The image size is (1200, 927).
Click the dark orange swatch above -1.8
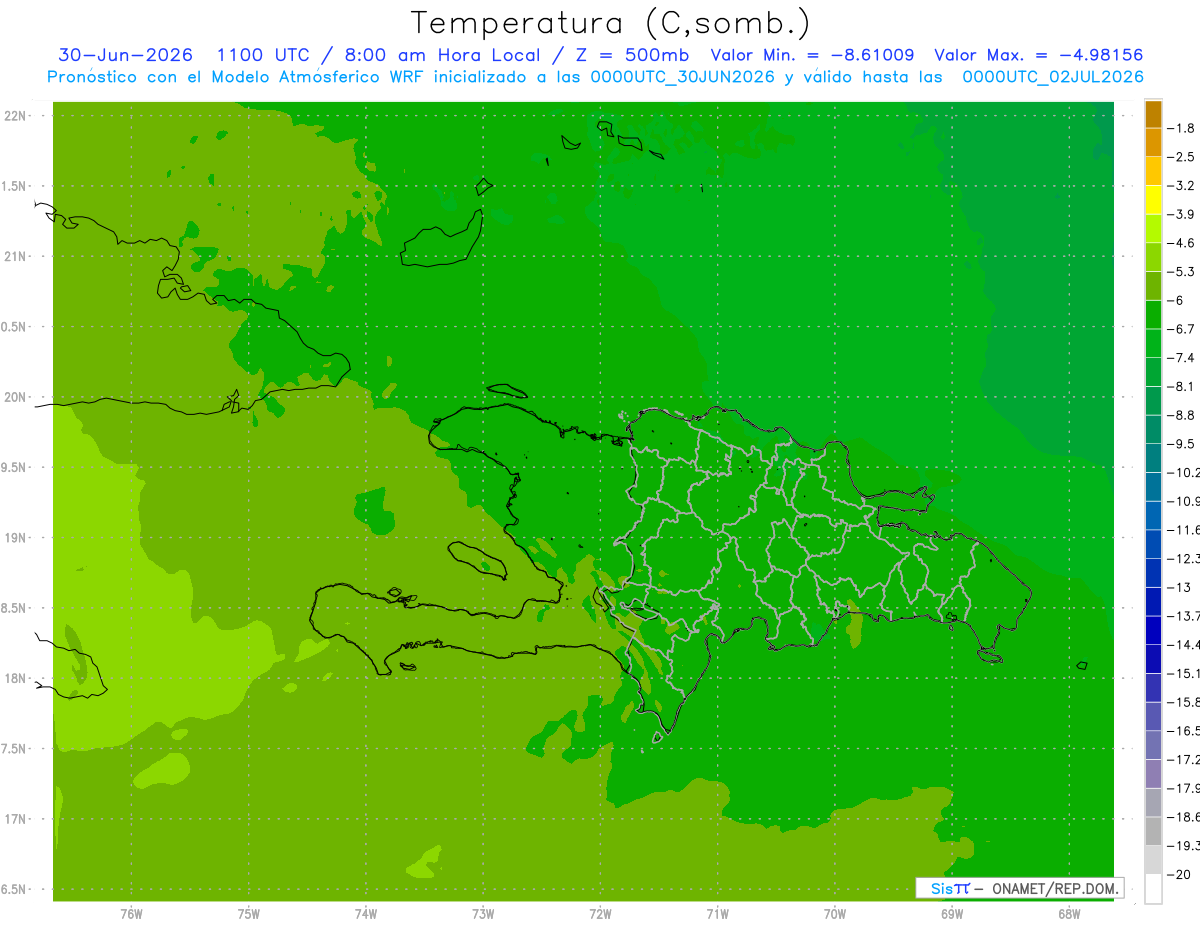tap(1153, 114)
